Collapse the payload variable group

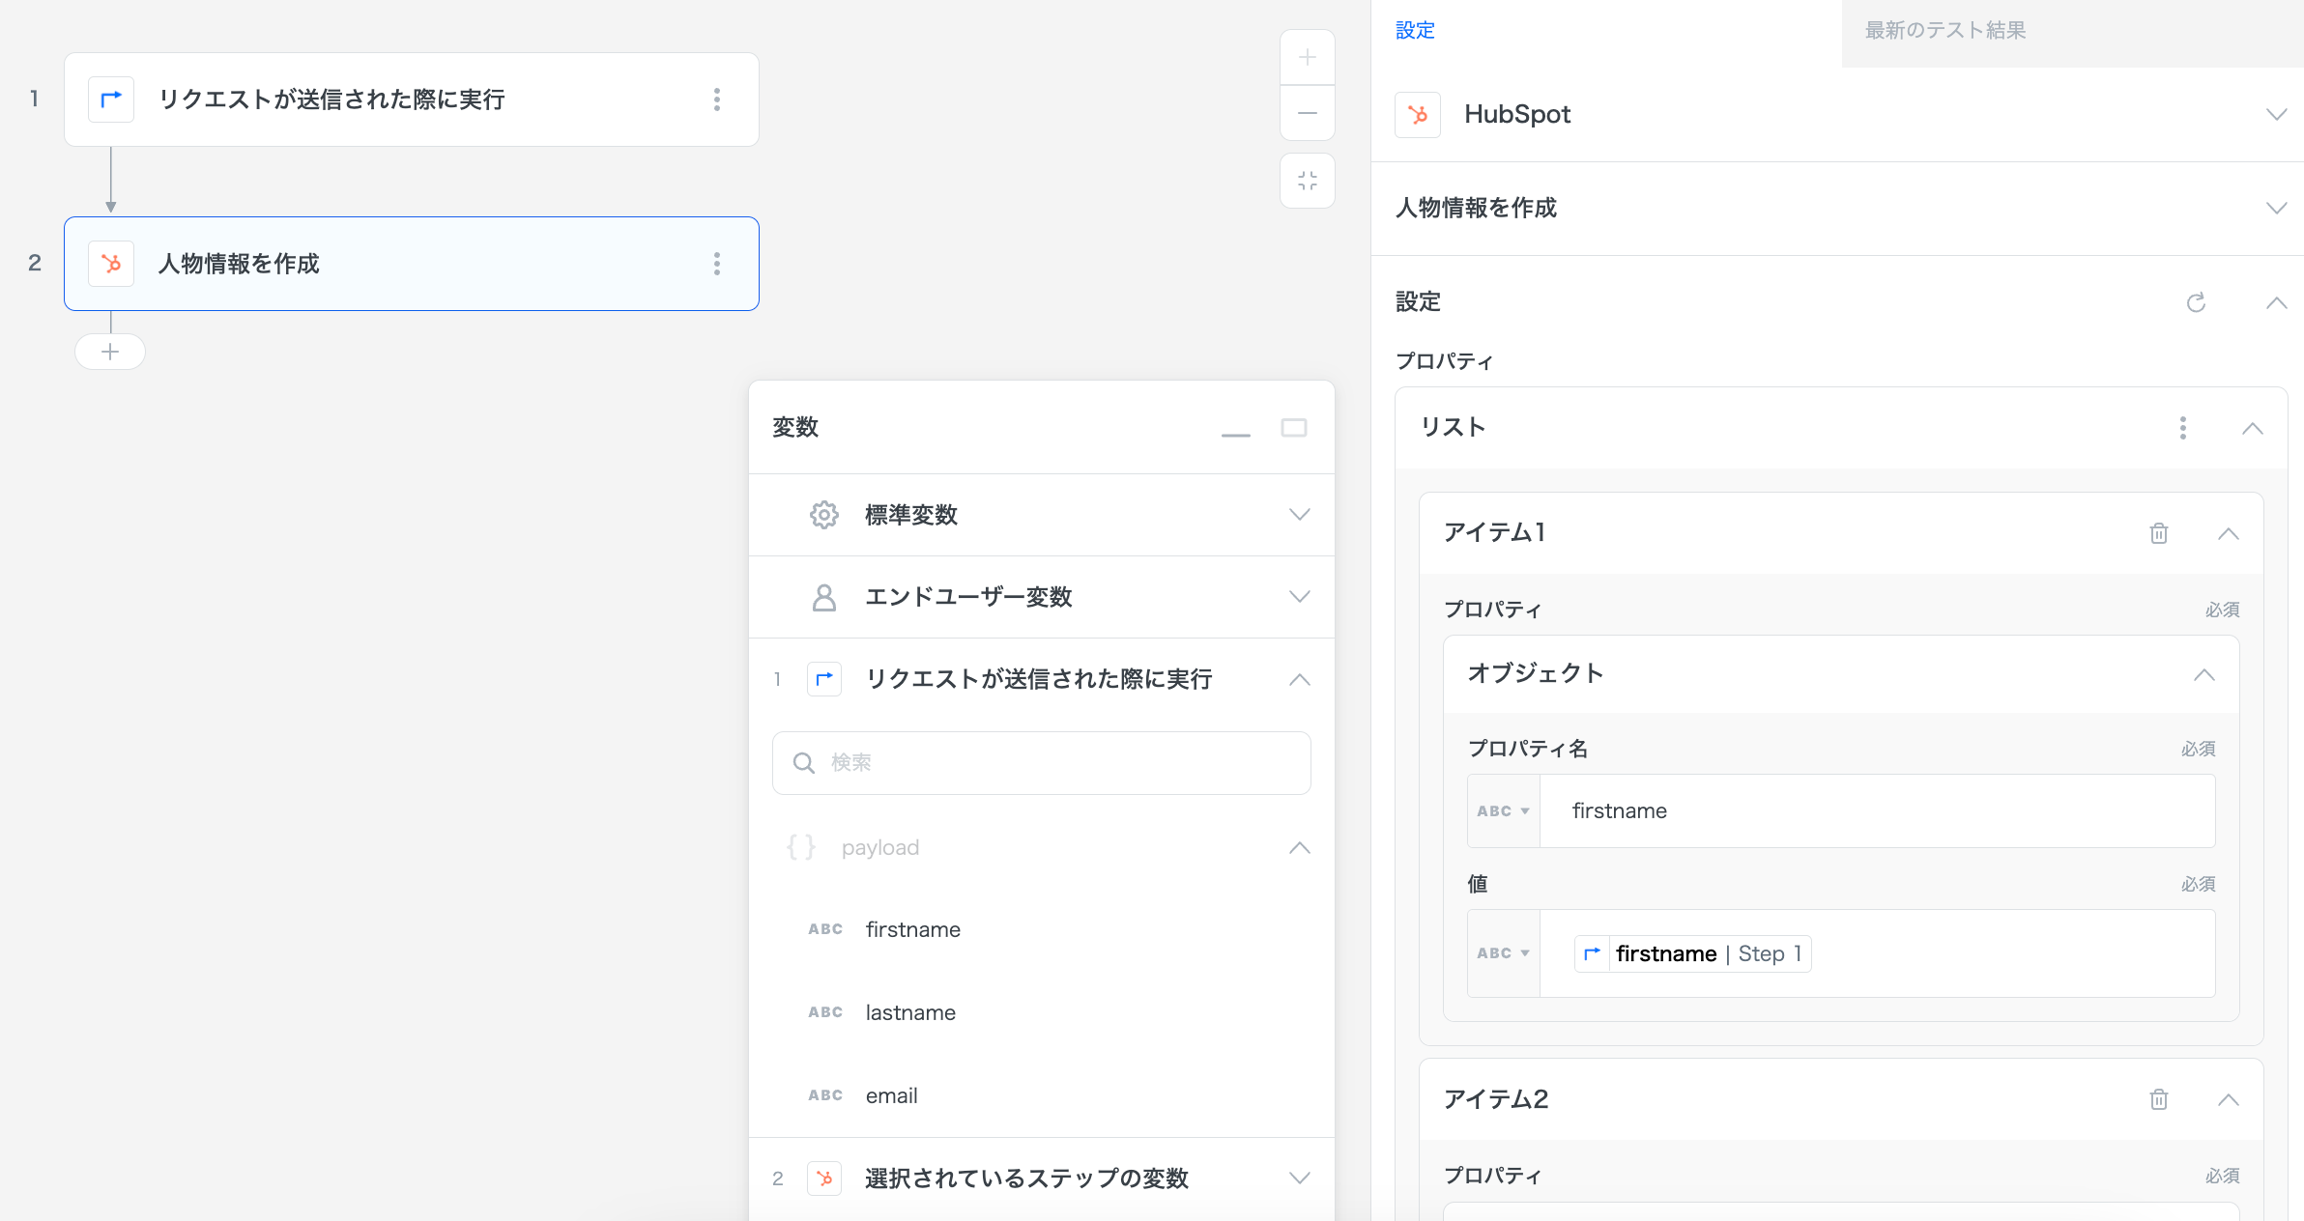[1298, 848]
